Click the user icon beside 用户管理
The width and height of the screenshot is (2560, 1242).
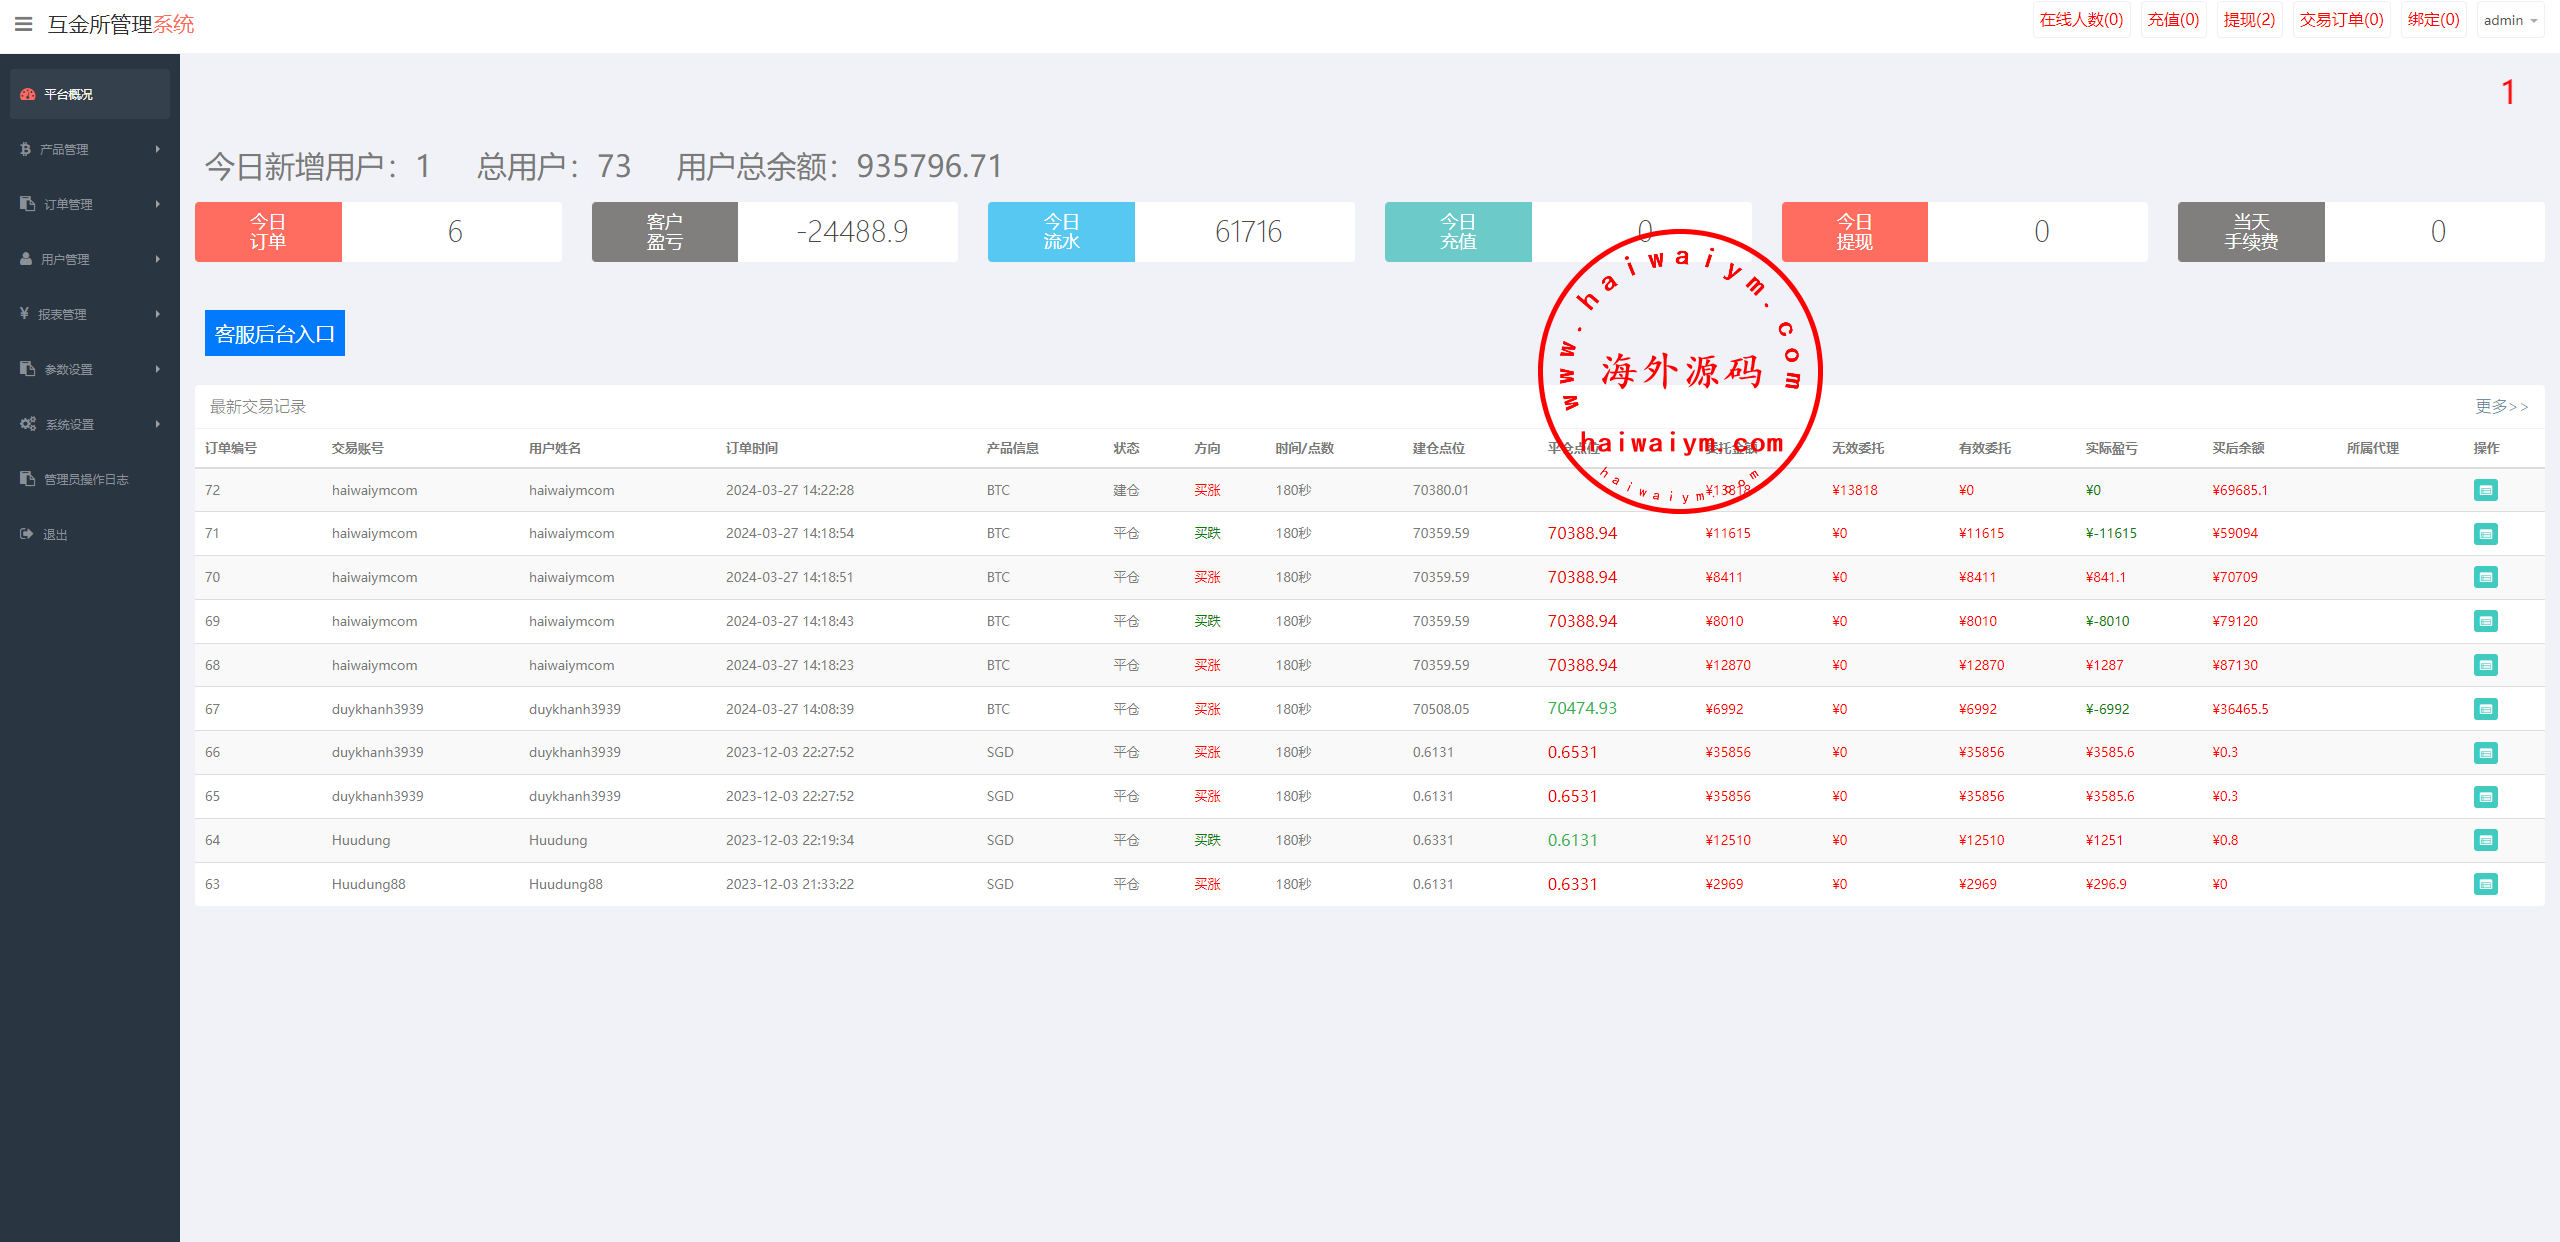coord(26,259)
